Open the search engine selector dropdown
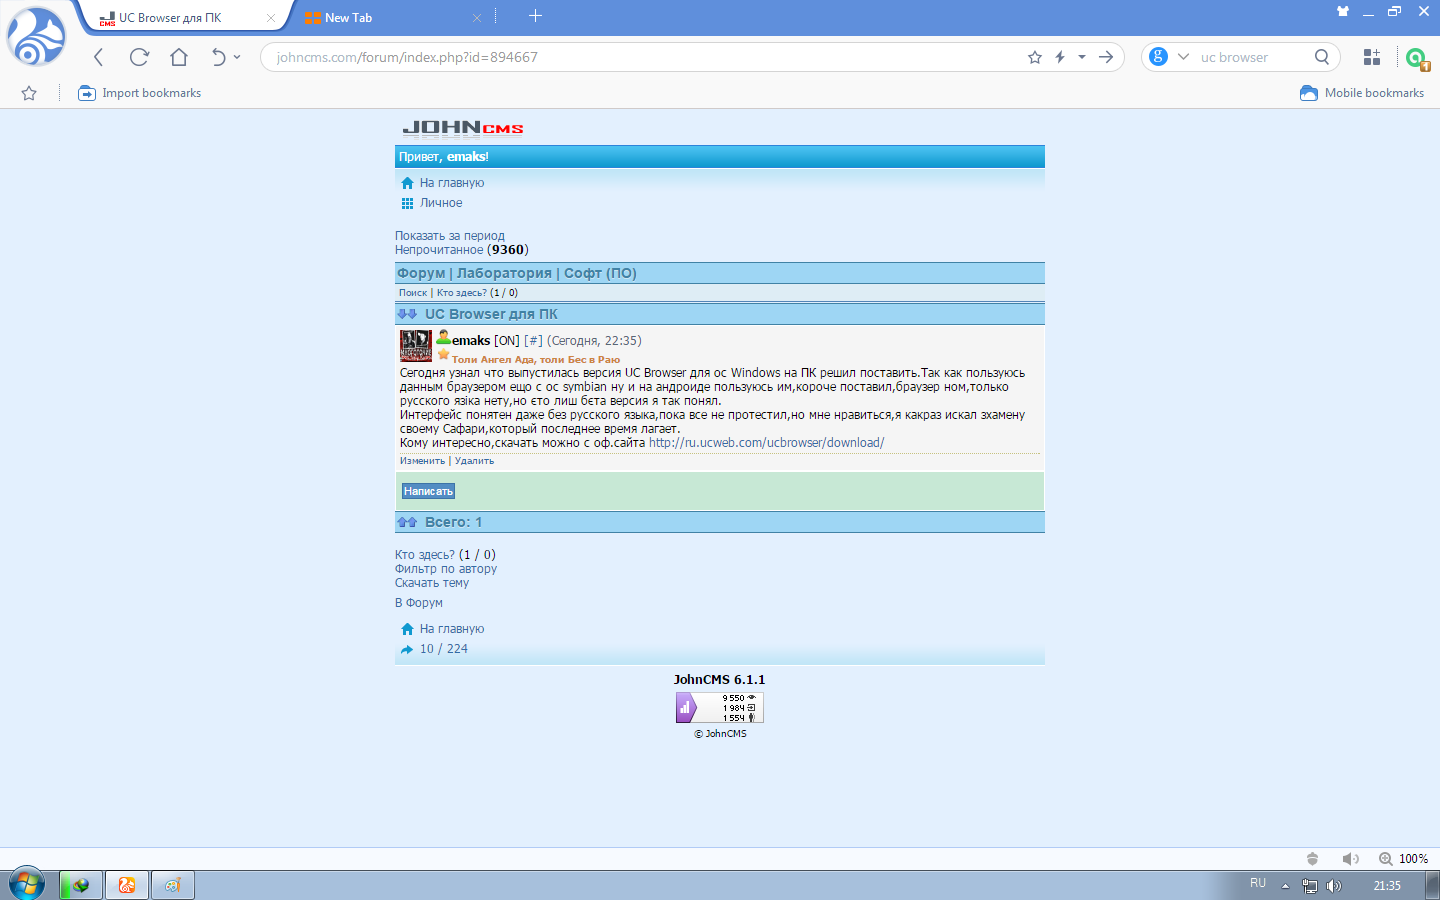1440x900 pixels. pyautogui.click(x=1183, y=57)
